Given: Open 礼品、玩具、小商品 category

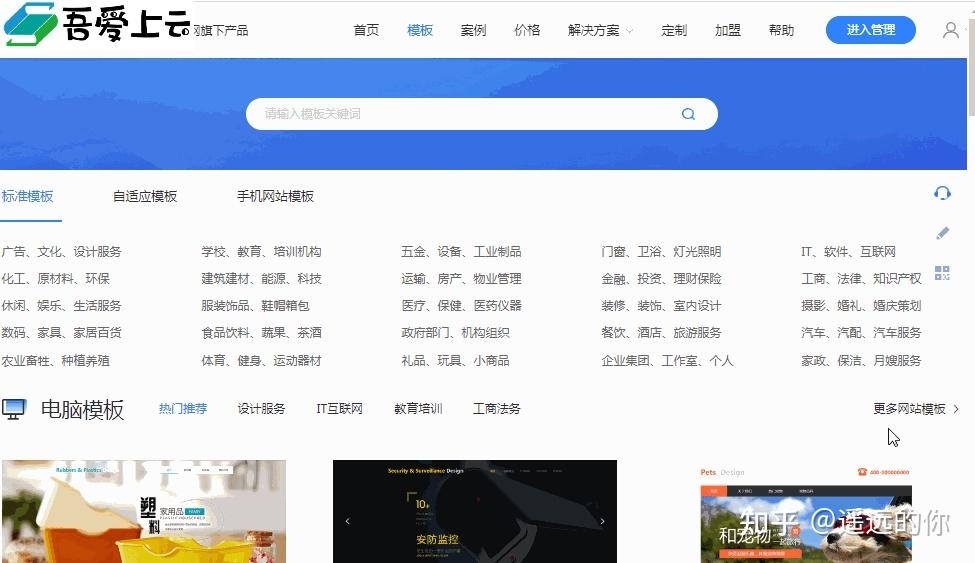Looking at the screenshot, I should 455,361.
